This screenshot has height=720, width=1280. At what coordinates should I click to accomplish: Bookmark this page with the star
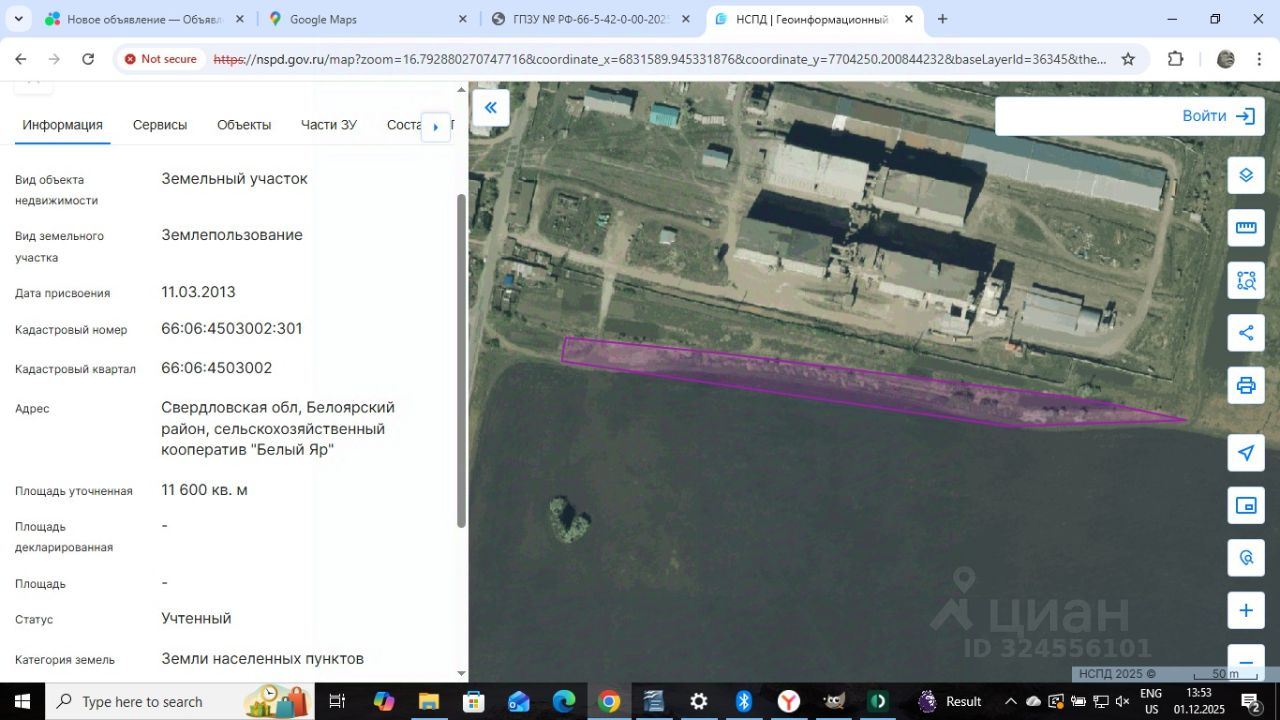click(1128, 59)
